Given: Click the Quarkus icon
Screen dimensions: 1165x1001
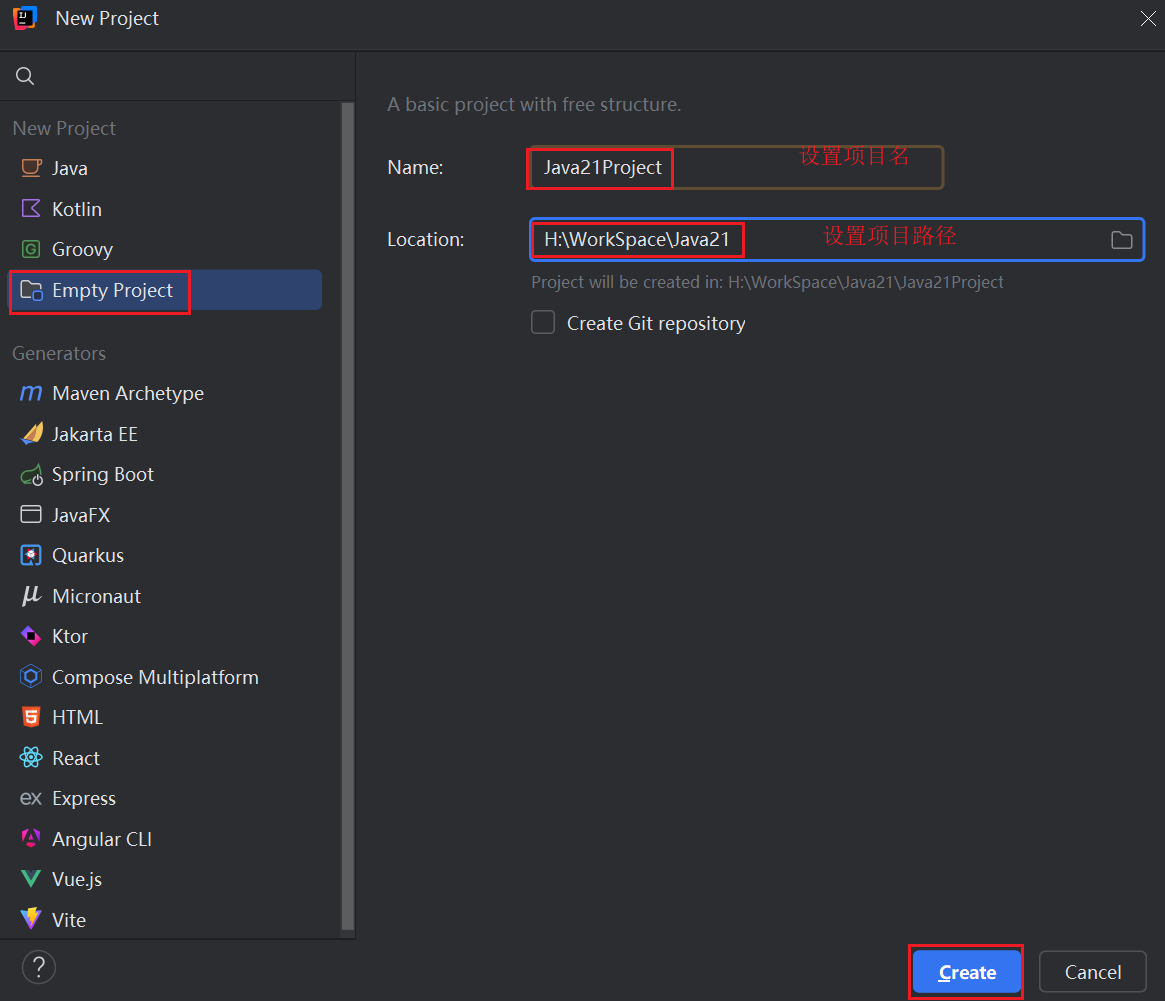Looking at the screenshot, I should click(31, 555).
